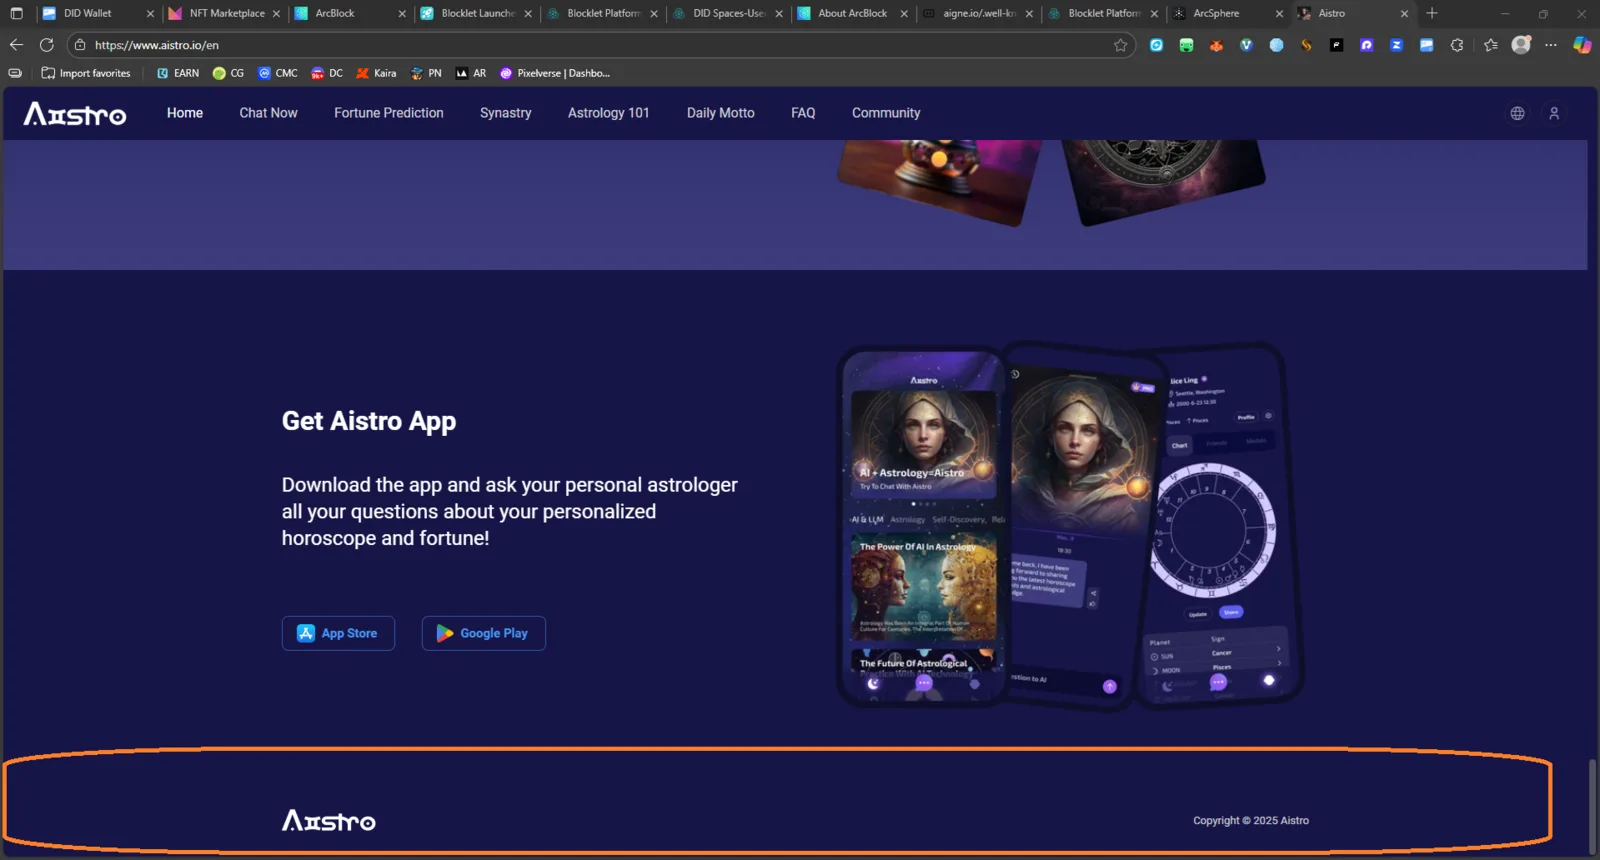Open the purple arch extension icon
This screenshot has height=860, width=1600.
pos(1366,45)
